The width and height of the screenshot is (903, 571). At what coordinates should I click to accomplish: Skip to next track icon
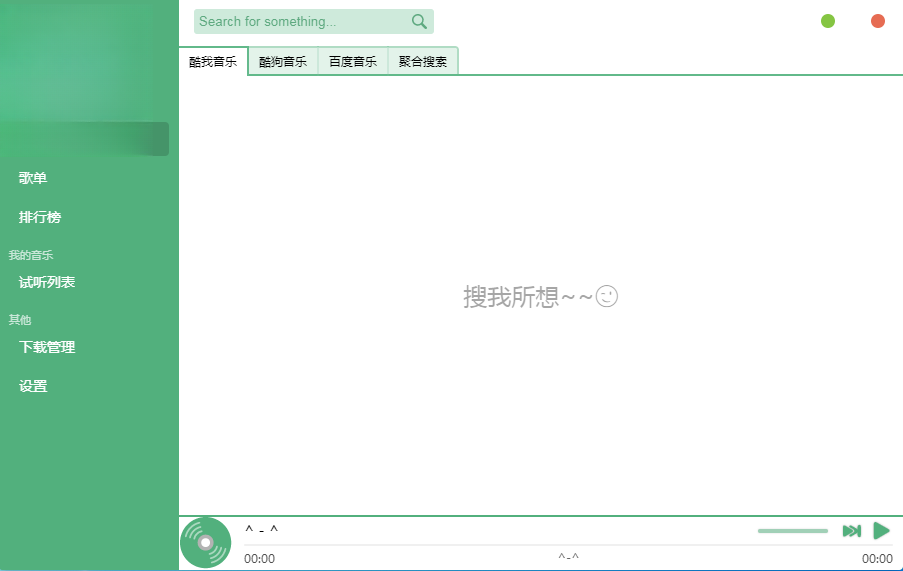(x=852, y=531)
